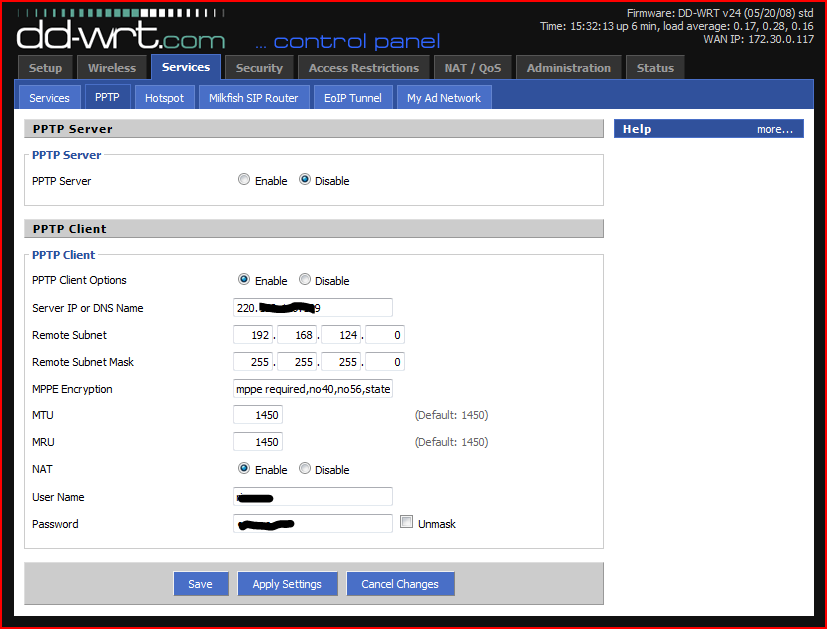Click the PPTP Client section header

click(314, 229)
